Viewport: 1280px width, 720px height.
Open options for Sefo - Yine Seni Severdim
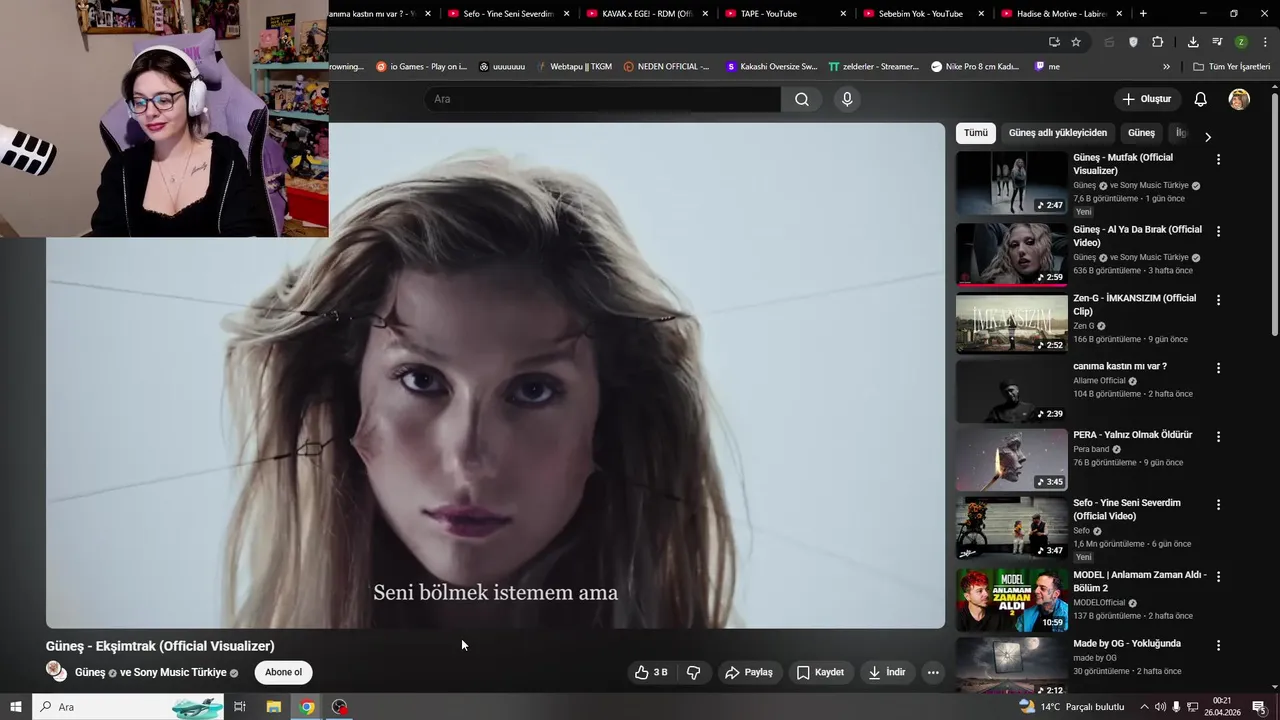tap(1218, 505)
